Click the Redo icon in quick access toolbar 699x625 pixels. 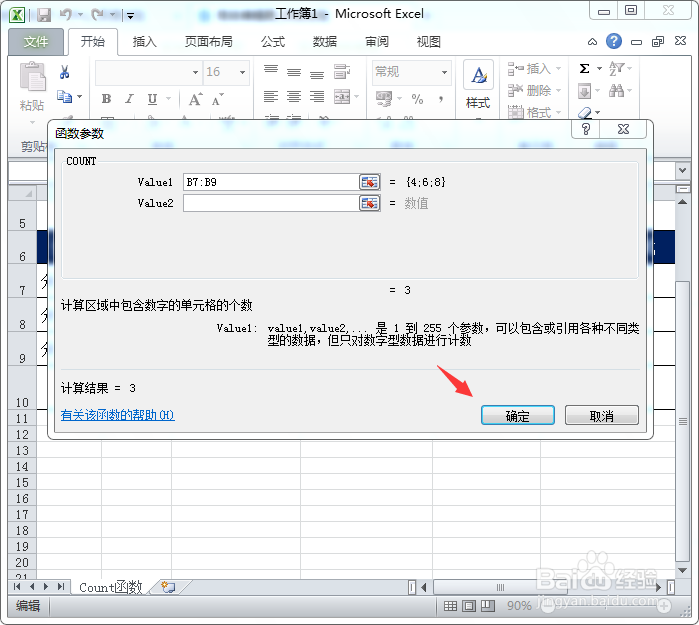pyautogui.click(x=97, y=15)
